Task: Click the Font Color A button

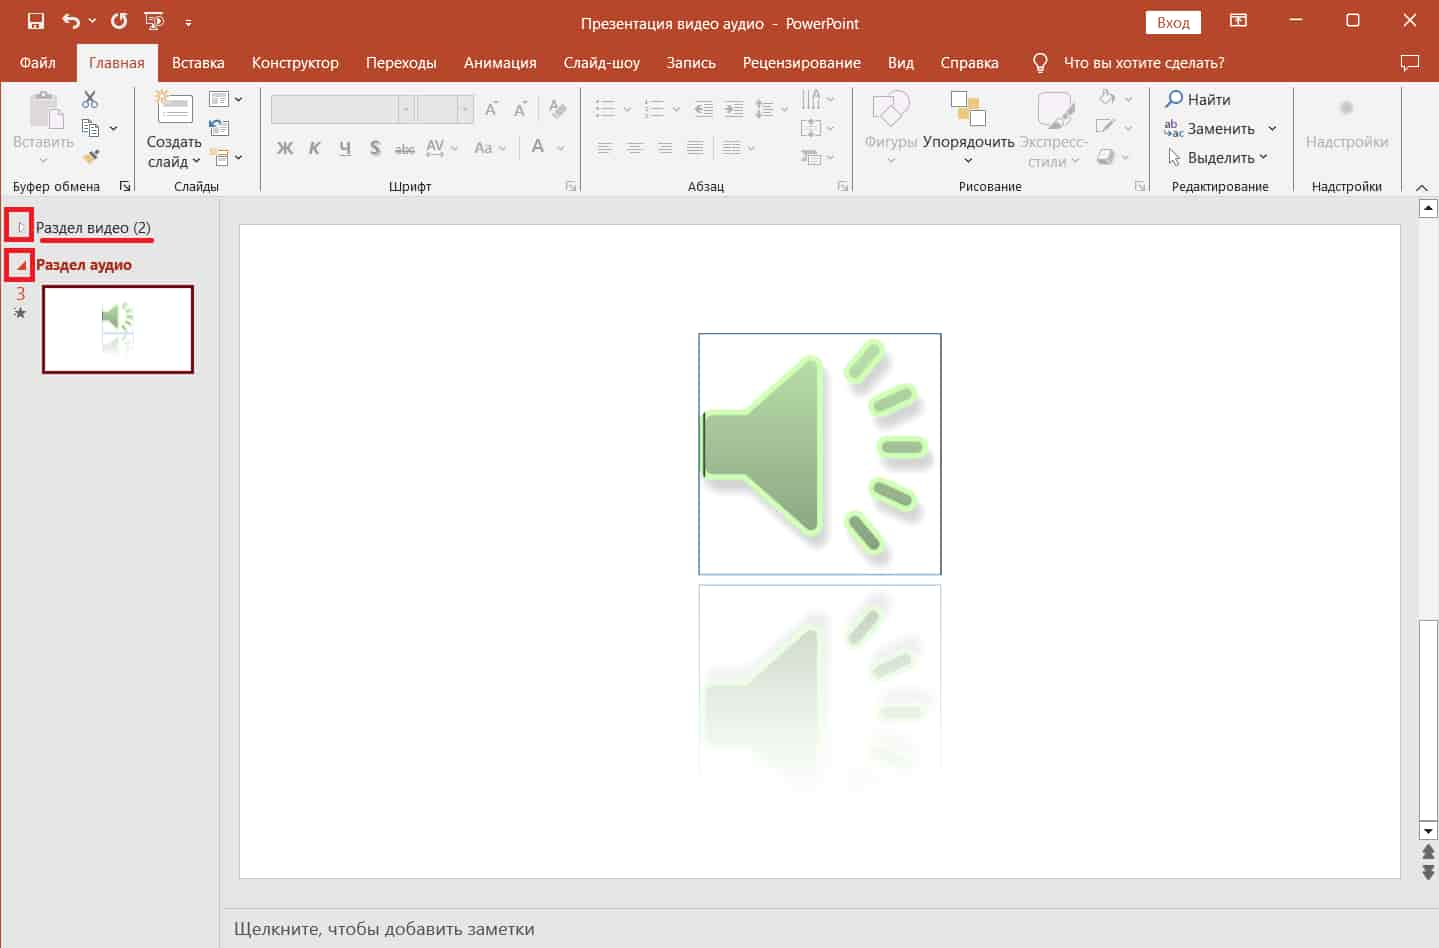Action: click(538, 148)
